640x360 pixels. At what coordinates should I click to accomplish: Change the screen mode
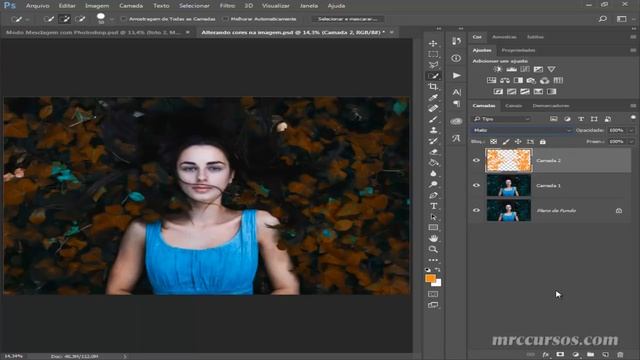pos(433,305)
